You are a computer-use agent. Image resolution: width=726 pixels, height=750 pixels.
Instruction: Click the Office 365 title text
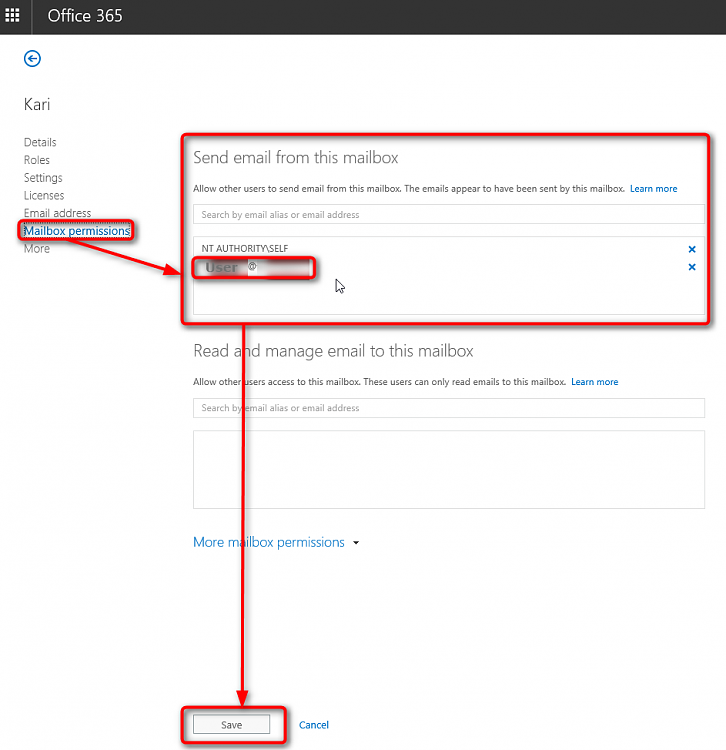coord(85,16)
